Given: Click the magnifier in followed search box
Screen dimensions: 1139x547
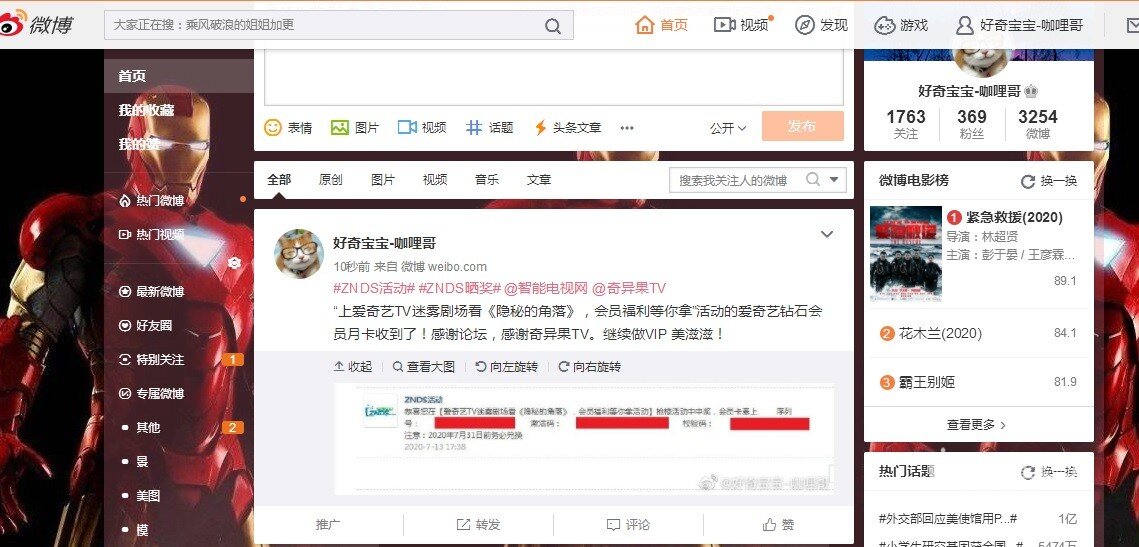Looking at the screenshot, I should pyautogui.click(x=814, y=179).
